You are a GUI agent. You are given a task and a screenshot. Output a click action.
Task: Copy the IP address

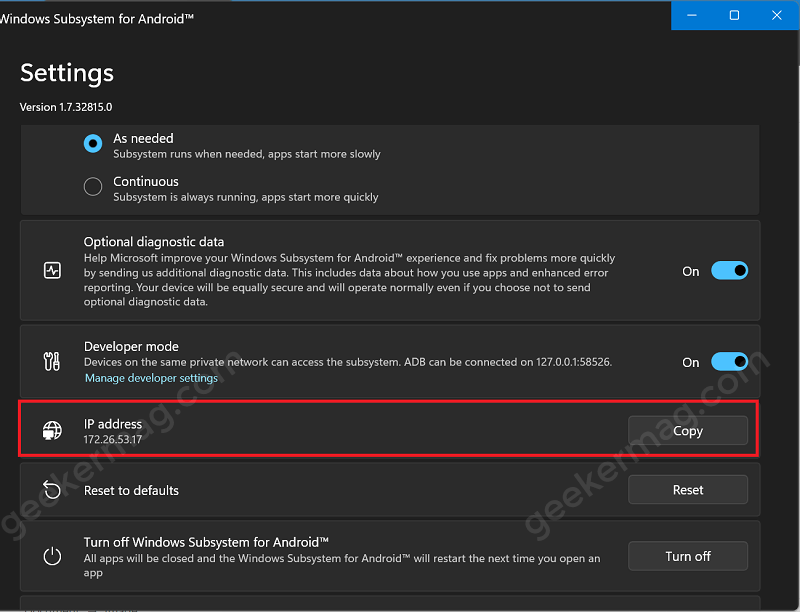pyautogui.click(x=688, y=431)
